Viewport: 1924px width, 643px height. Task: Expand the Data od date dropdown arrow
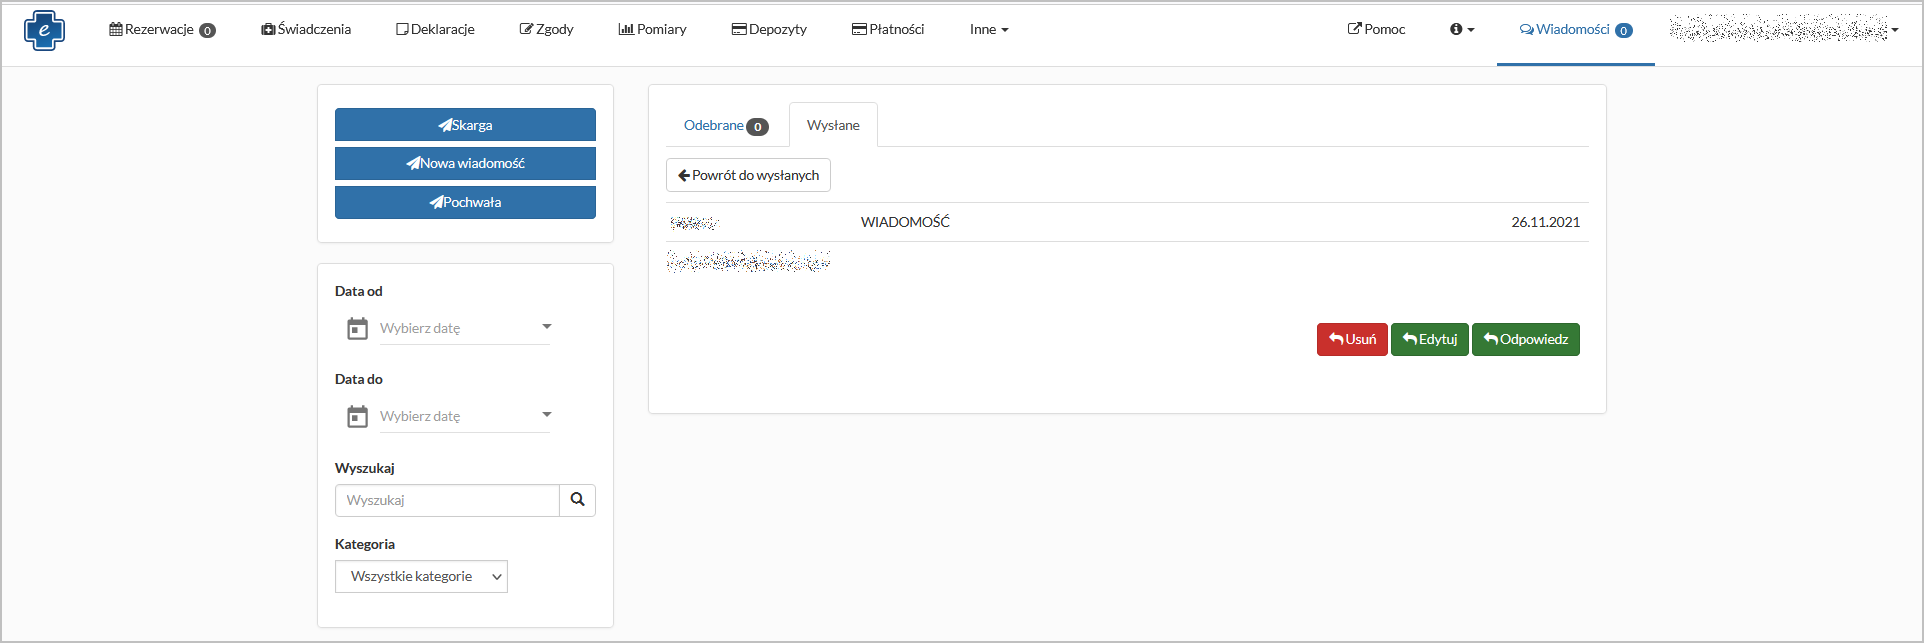click(x=547, y=327)
